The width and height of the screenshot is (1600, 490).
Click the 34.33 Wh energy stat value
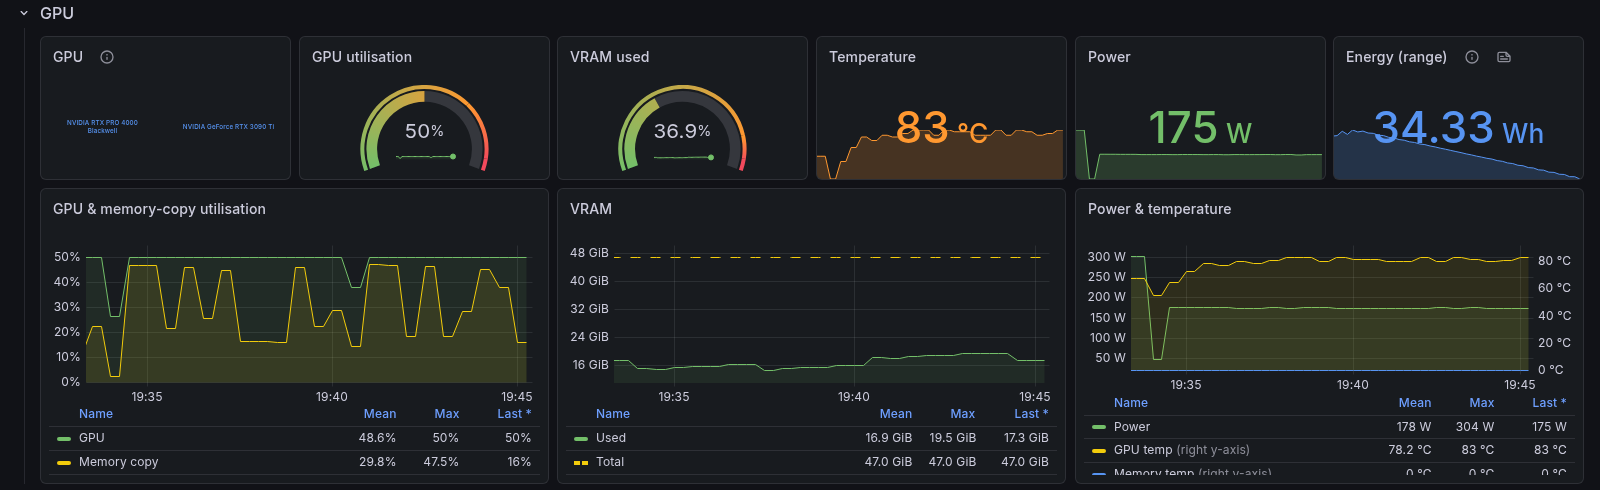coord(1459,128)
